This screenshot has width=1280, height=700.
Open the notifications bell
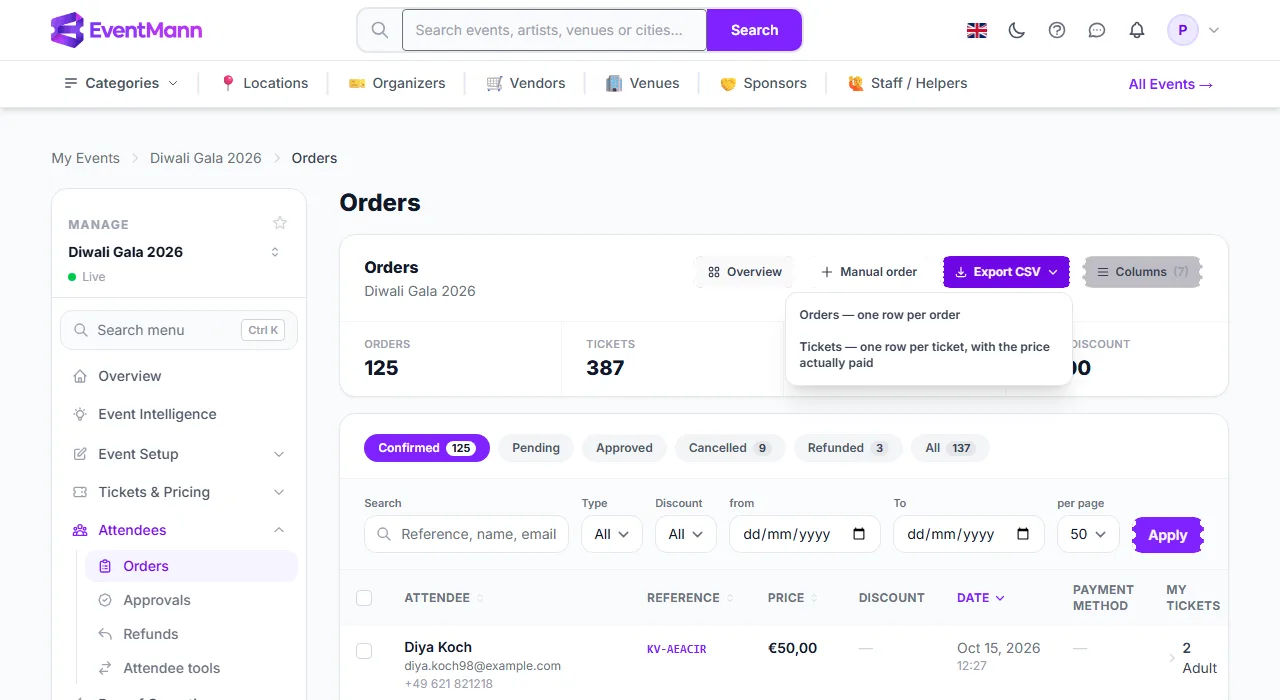pos(1137,30)
